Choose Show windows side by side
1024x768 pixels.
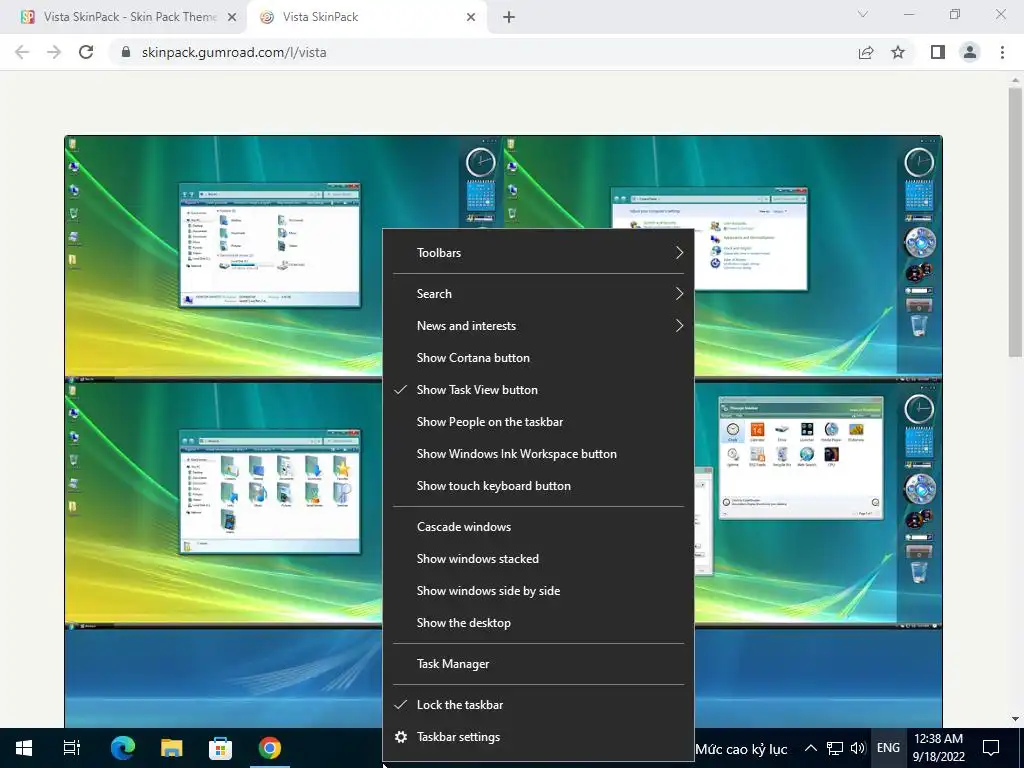pyautogui.click(x=538, y=591)
